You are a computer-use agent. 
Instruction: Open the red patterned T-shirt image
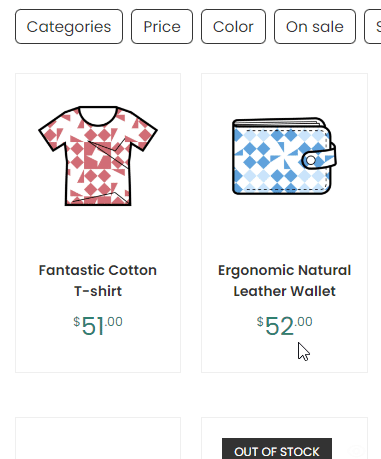pyautogui.click(x=98, y=156)
